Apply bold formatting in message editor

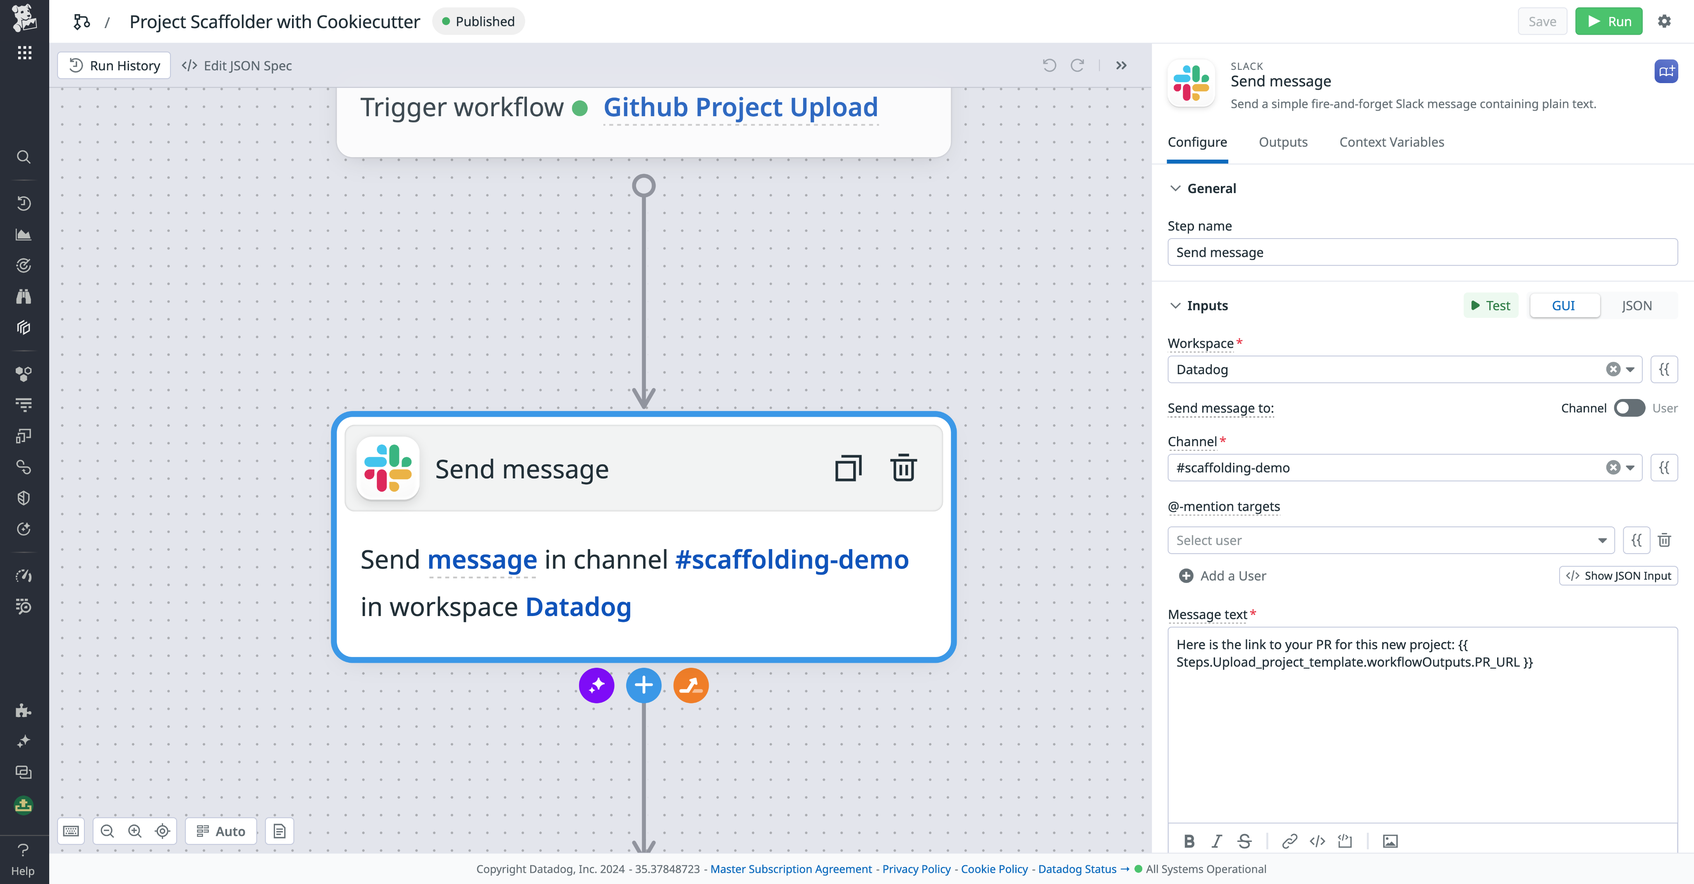1189,841
